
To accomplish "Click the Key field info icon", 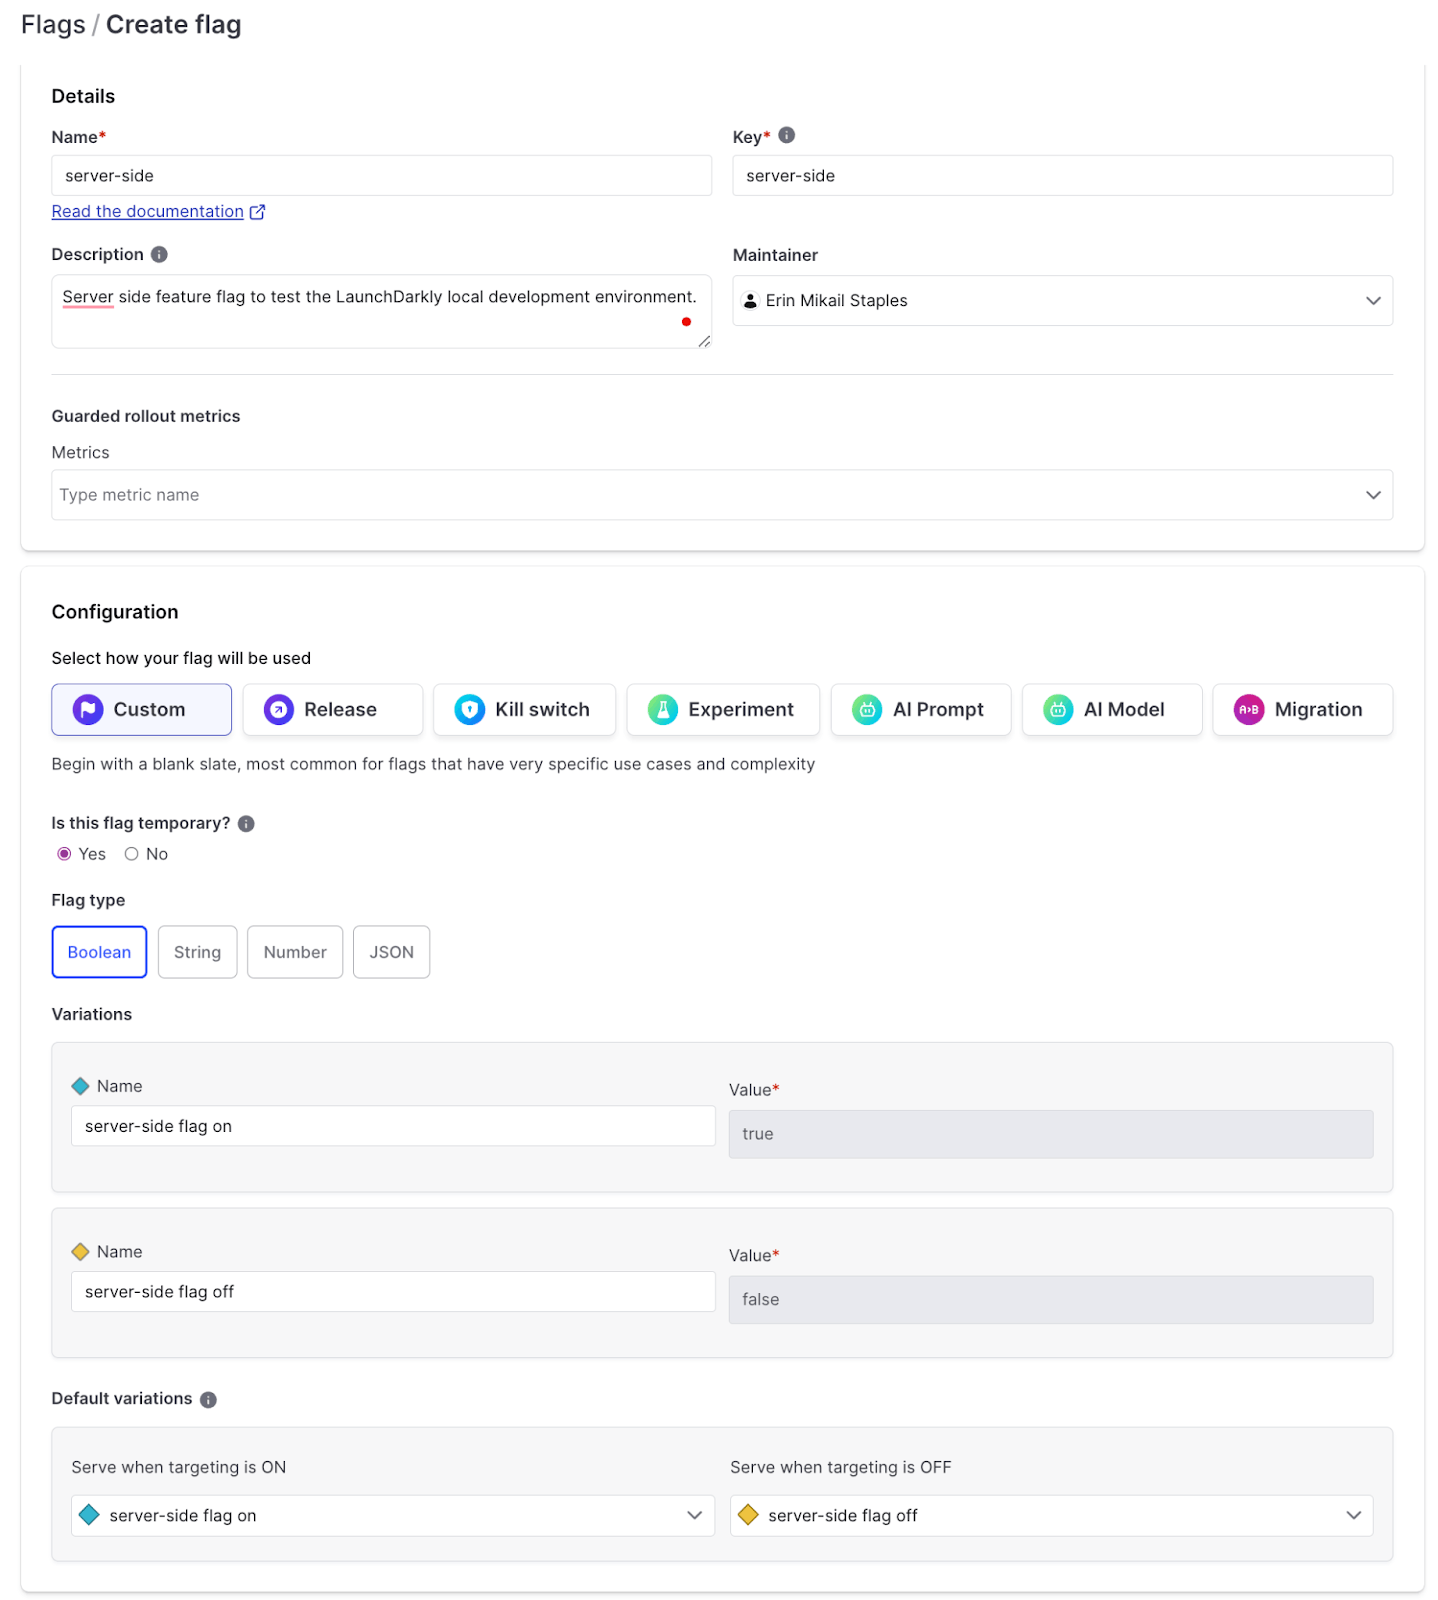I will tap(787, 135).
